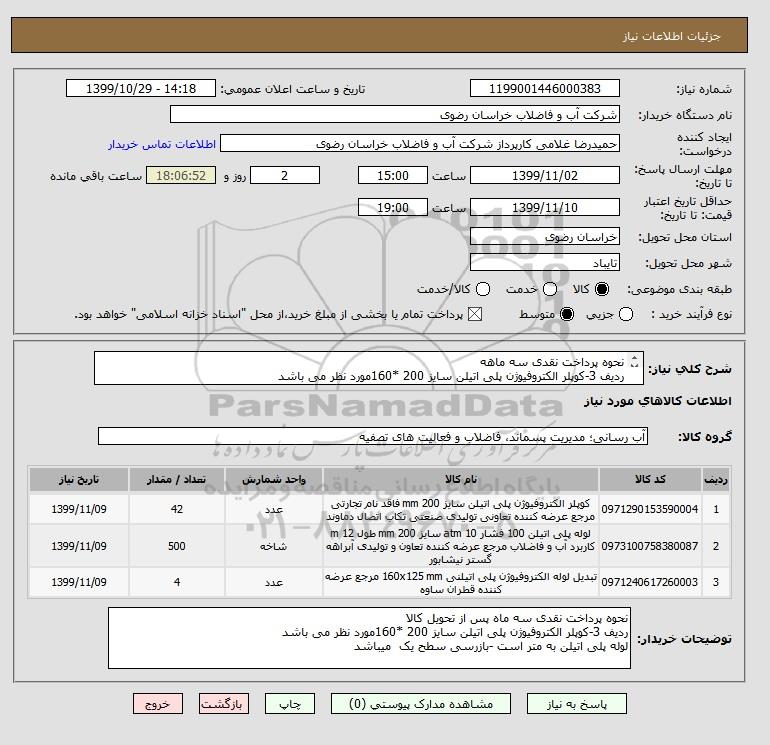Click quantity 500 in row 2
Image resolution: width=770 pixels, height=745 pixels.
(x=177, y=546)
